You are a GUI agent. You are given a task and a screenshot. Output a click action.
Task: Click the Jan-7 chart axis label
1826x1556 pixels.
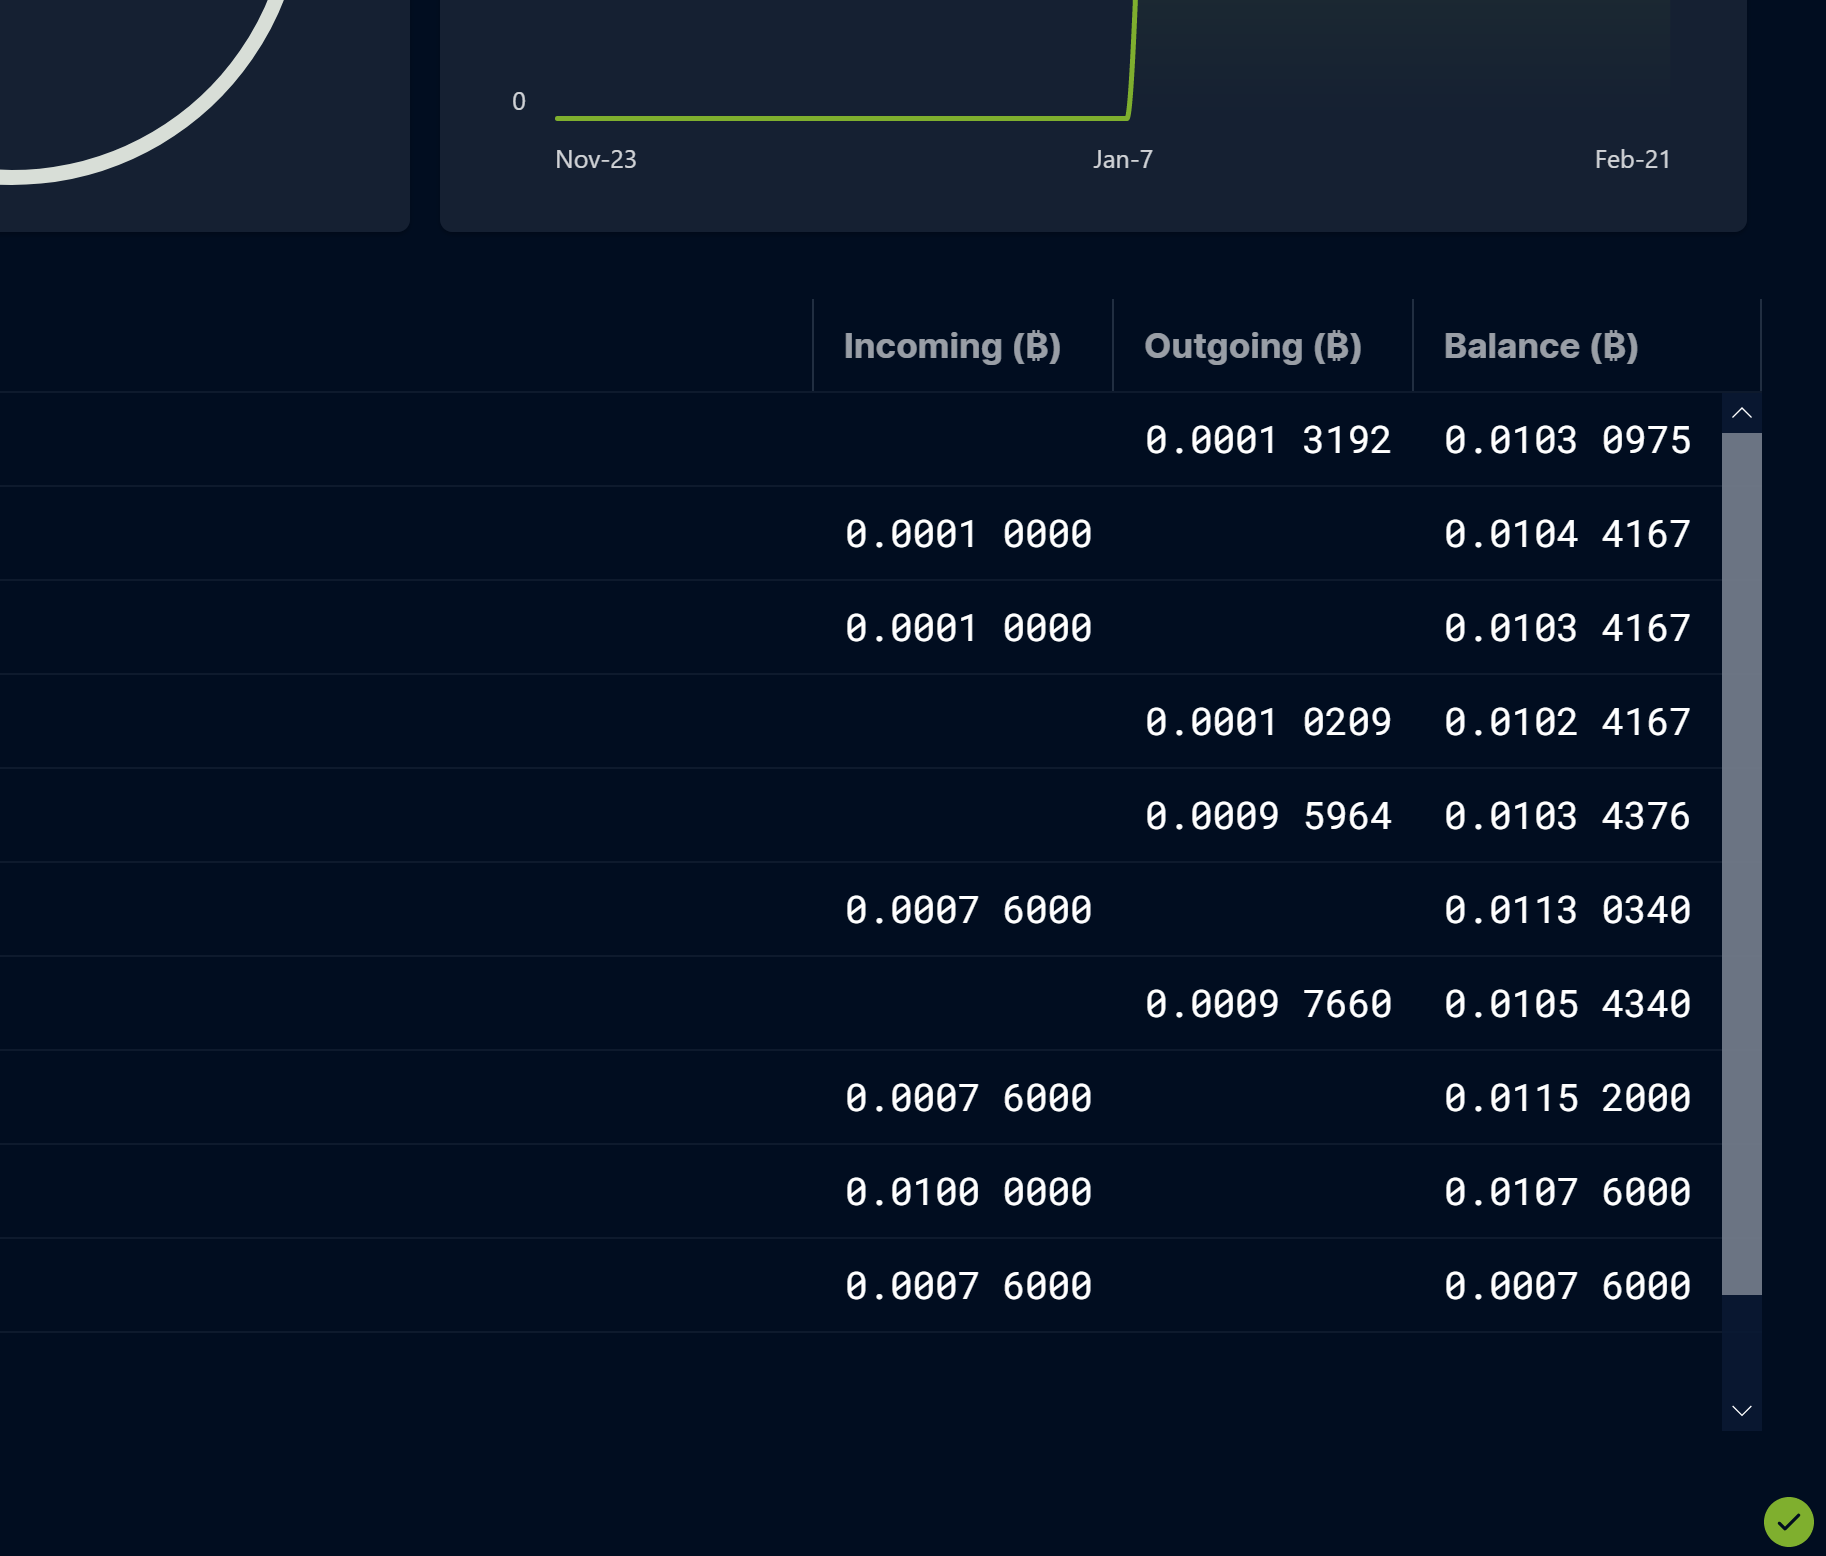pyautogui.click(x=1123, y=159)
